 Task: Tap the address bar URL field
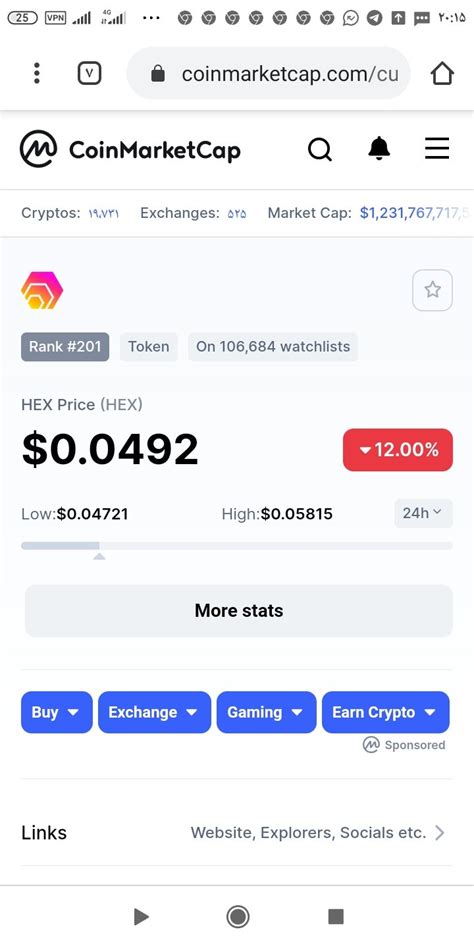(268, 74)
